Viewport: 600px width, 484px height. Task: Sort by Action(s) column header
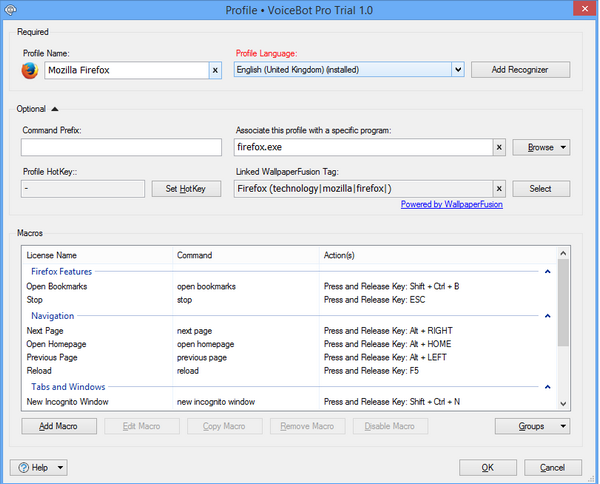(438, 255)
